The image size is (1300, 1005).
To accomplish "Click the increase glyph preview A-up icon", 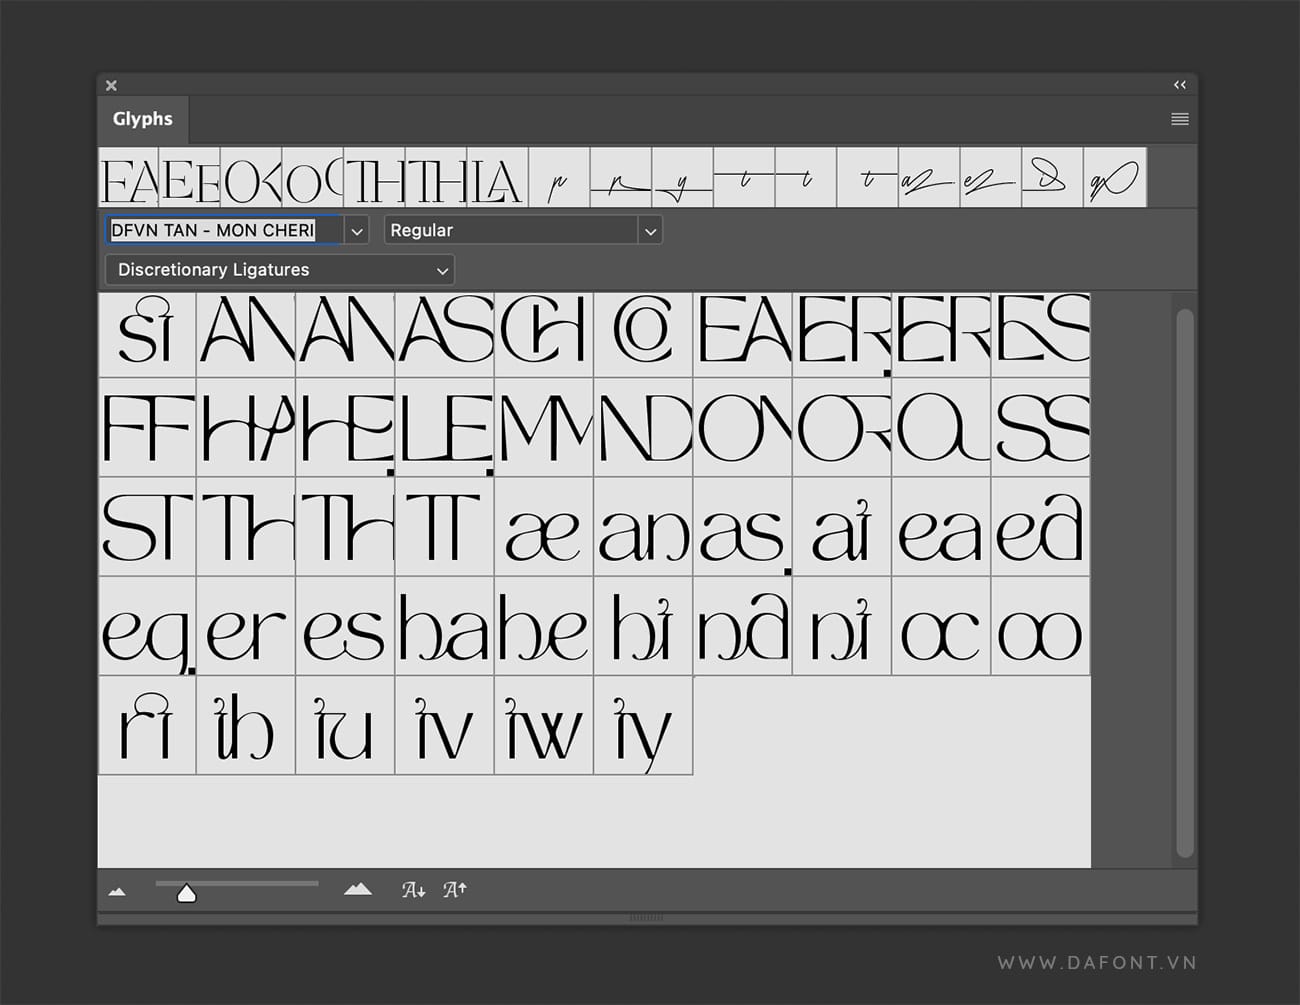I will coord(455,888).
